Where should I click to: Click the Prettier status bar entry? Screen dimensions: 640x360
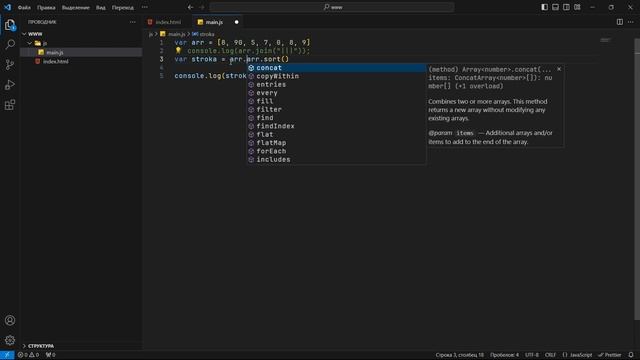(x=610, y=355)
